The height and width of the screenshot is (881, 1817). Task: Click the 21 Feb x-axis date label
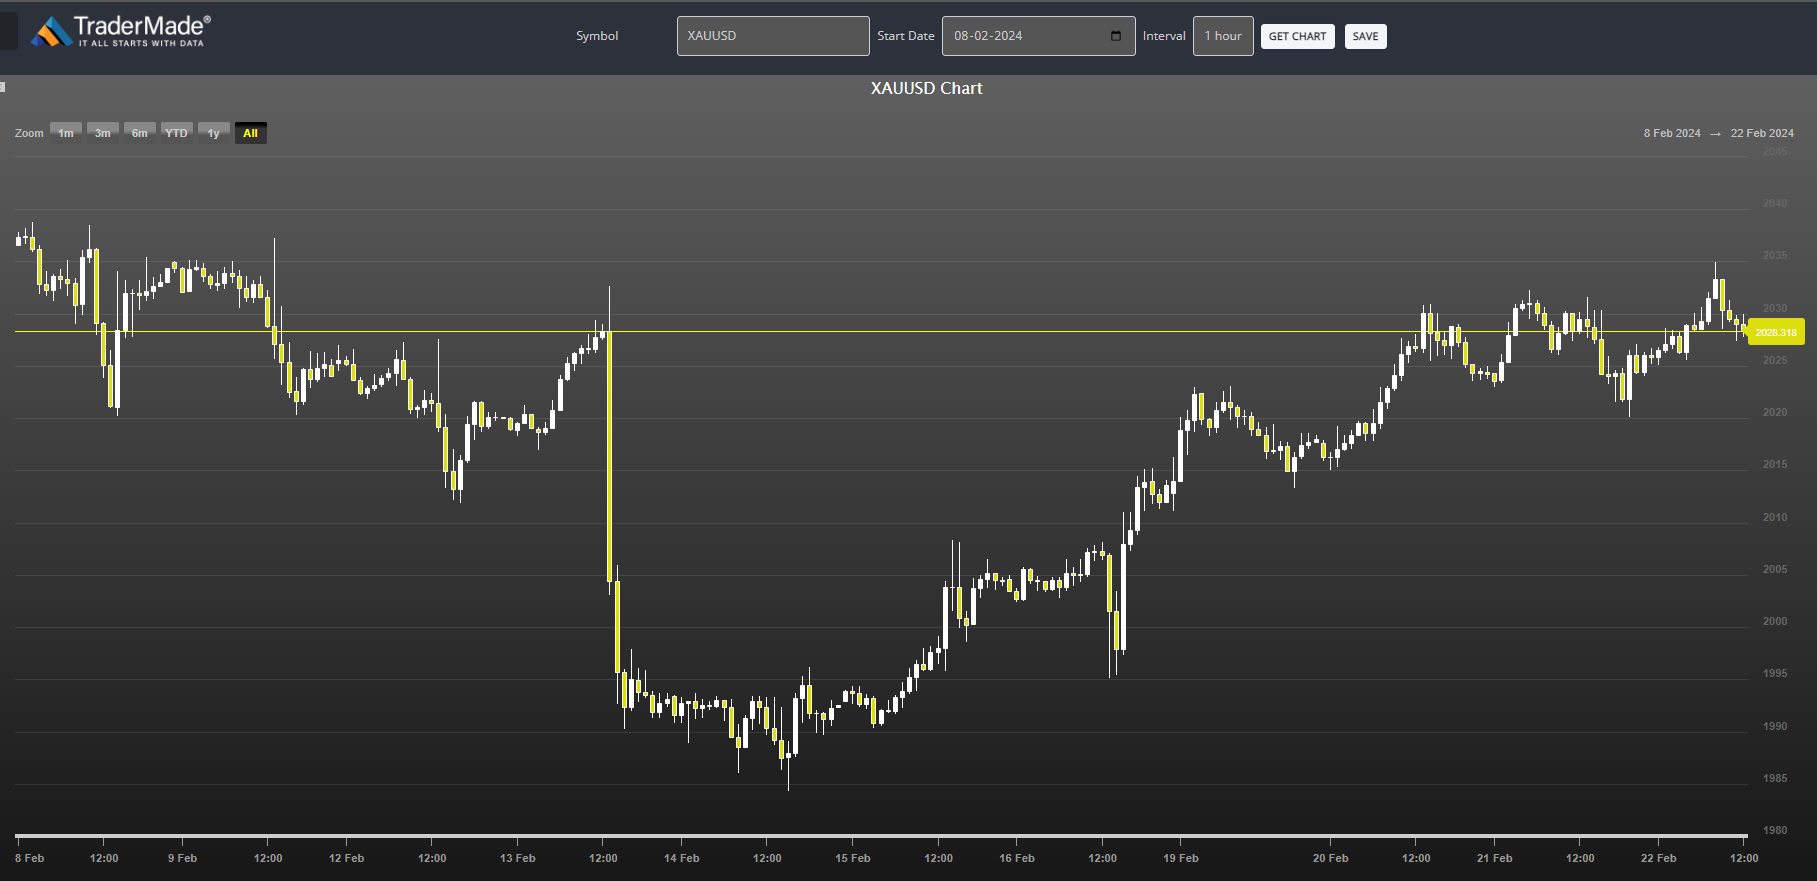tap(1495, 858)
